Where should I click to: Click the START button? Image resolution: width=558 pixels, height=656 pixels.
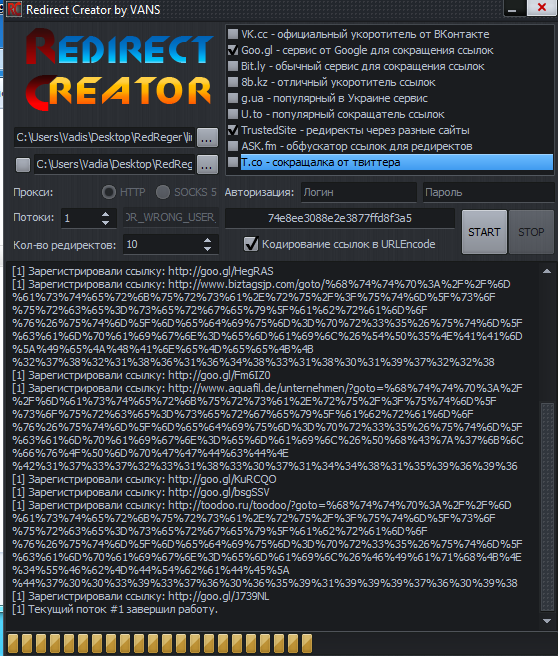484,232
